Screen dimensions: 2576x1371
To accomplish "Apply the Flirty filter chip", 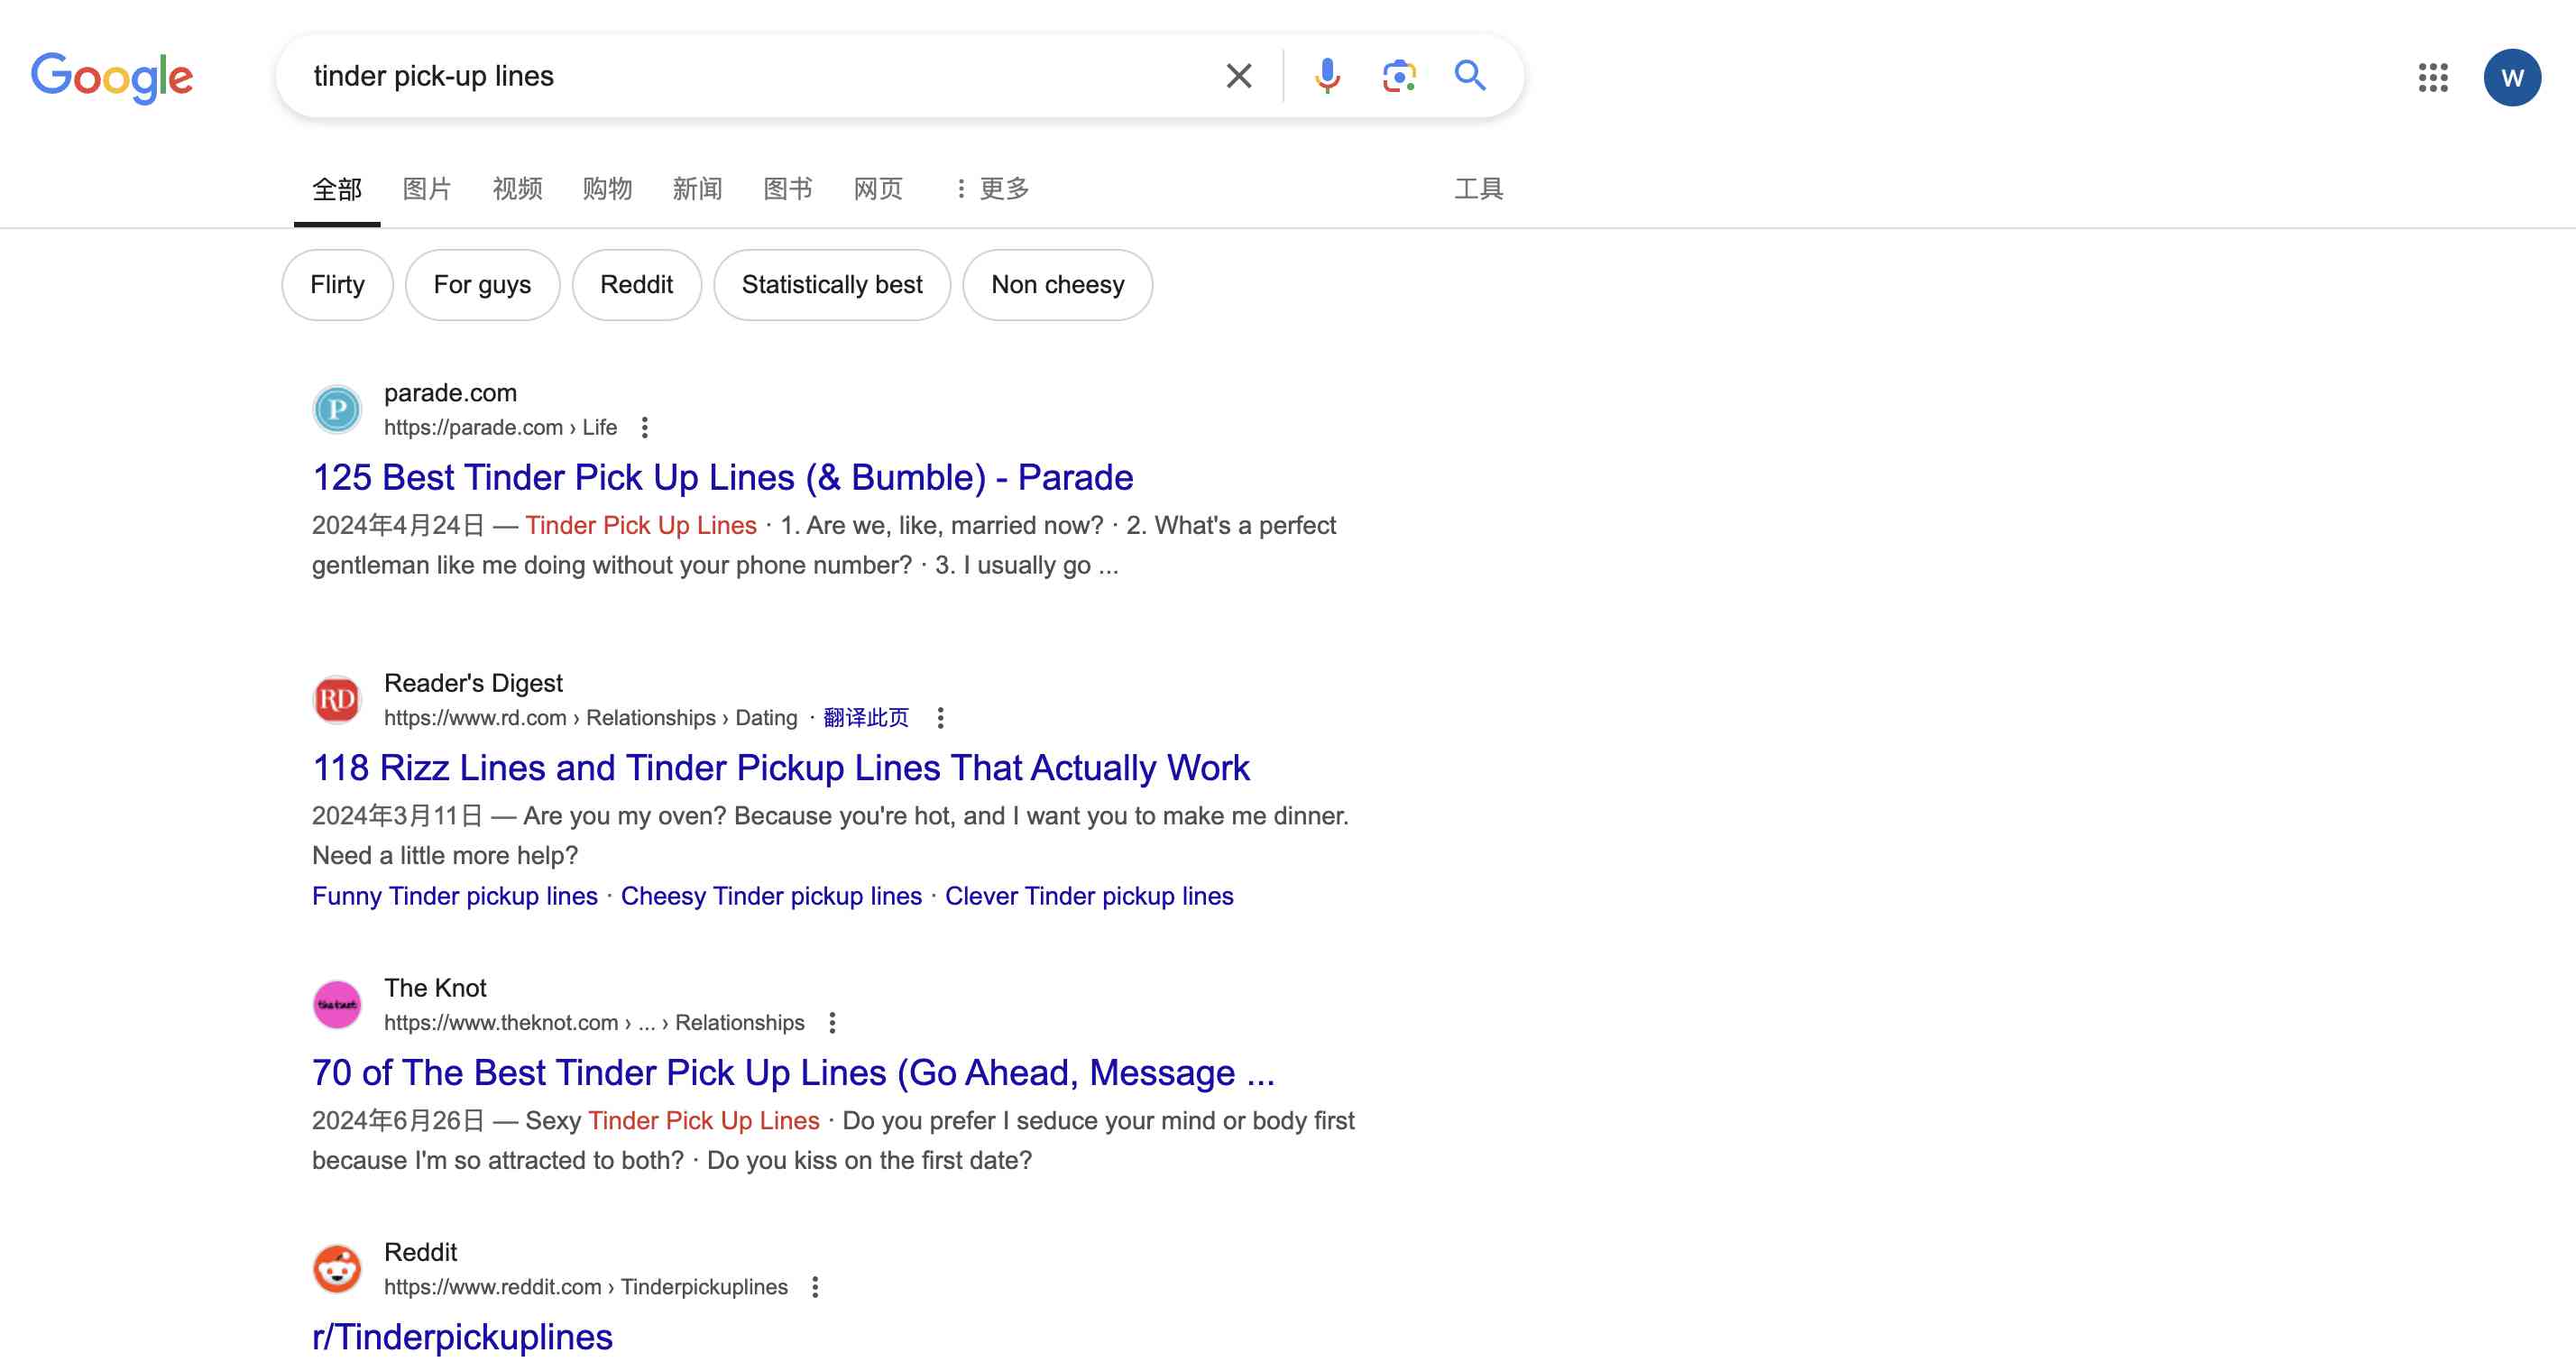I will [337, 285].
